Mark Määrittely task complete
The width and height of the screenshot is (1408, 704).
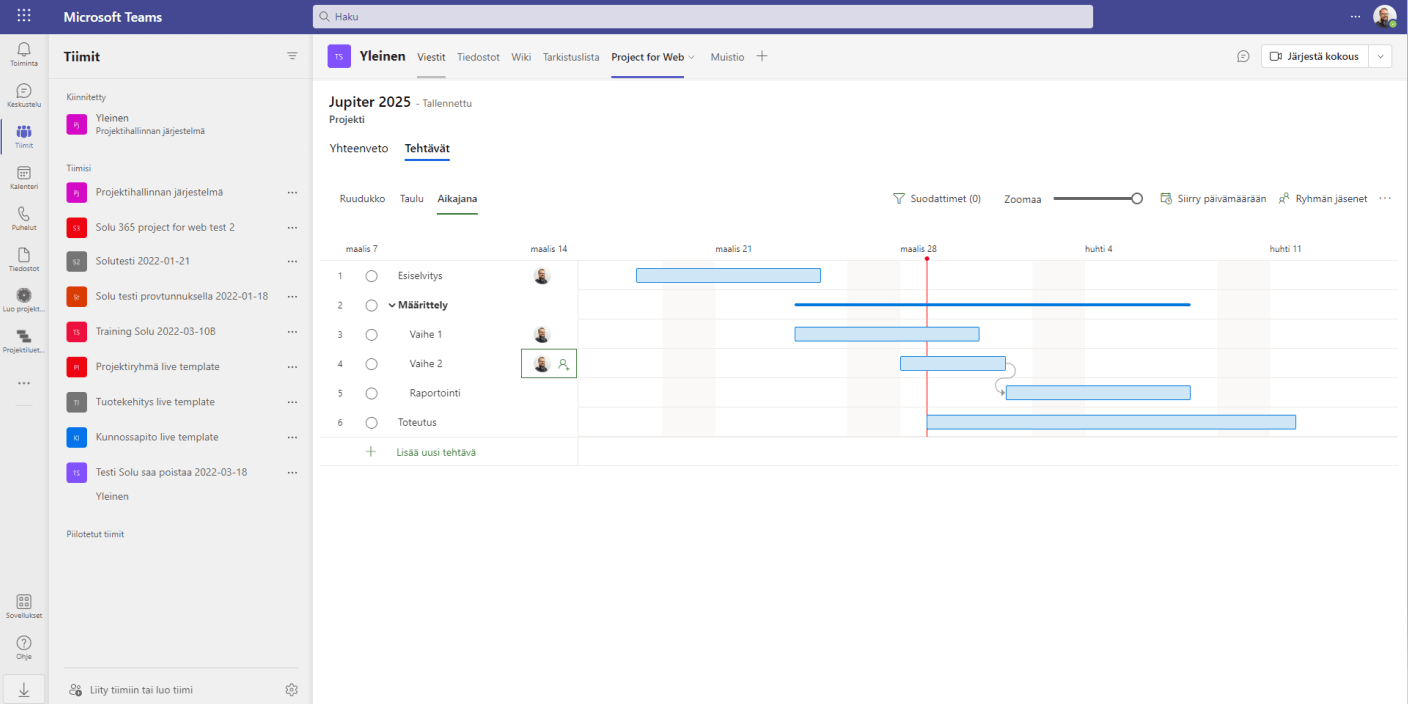click(371, 305)
